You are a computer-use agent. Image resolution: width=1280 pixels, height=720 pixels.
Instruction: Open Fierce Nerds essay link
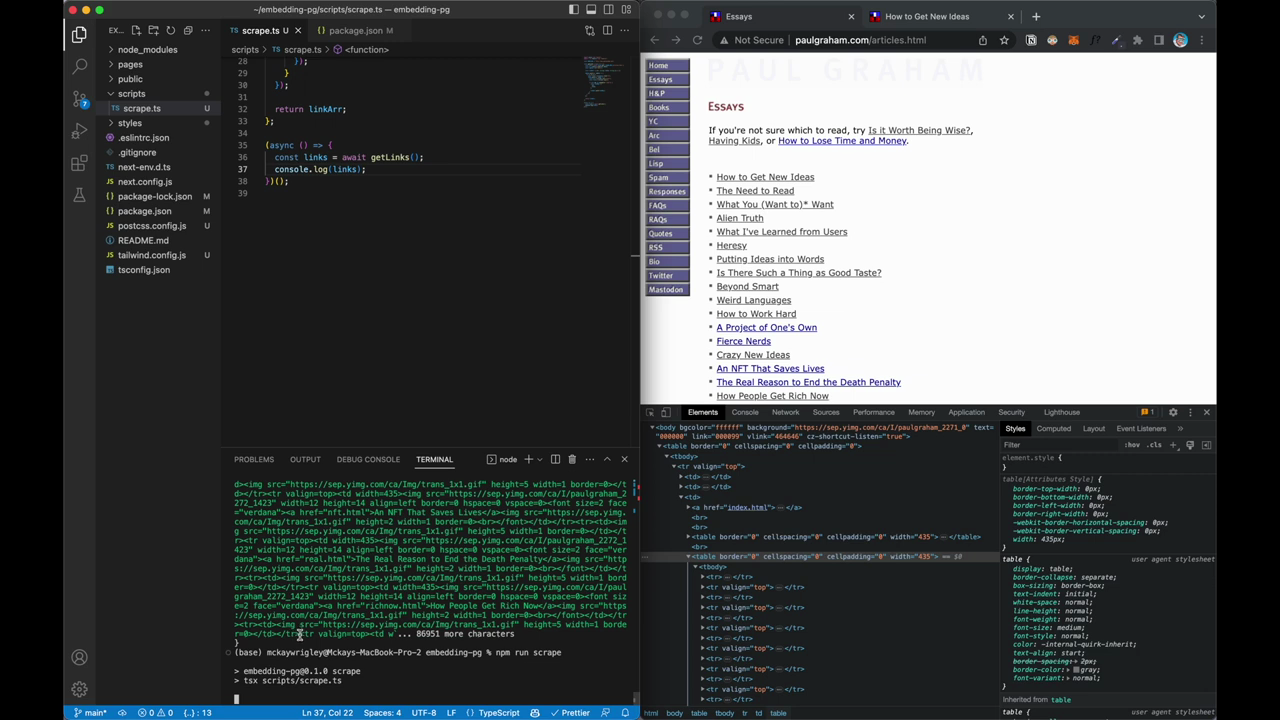(743, 341)
